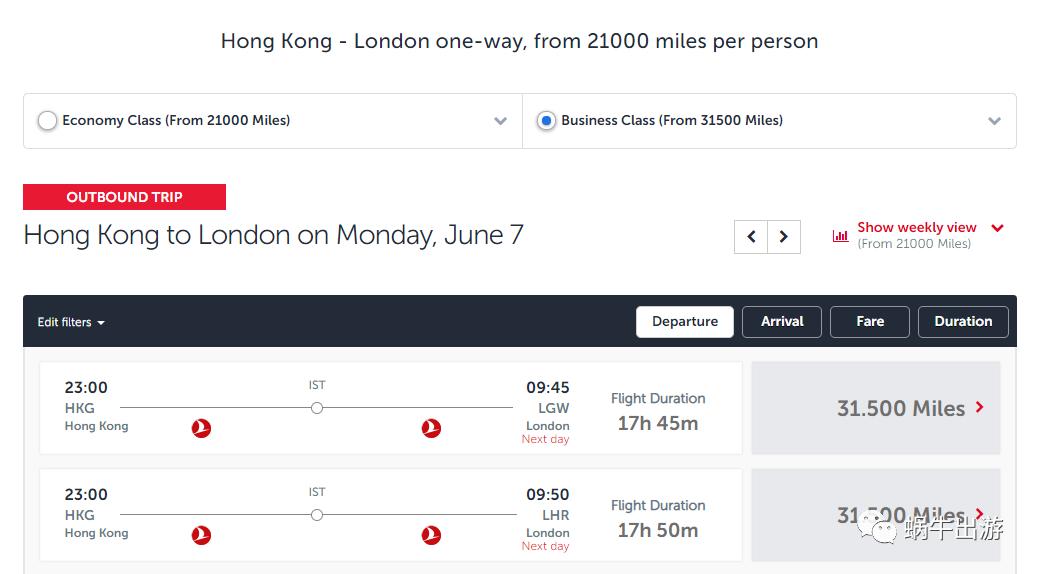This screenshot has height=574, width=1037.
Task: Click IST stopover marker on LGW flight
Action: pyautogui.click(x=317, y=408)
